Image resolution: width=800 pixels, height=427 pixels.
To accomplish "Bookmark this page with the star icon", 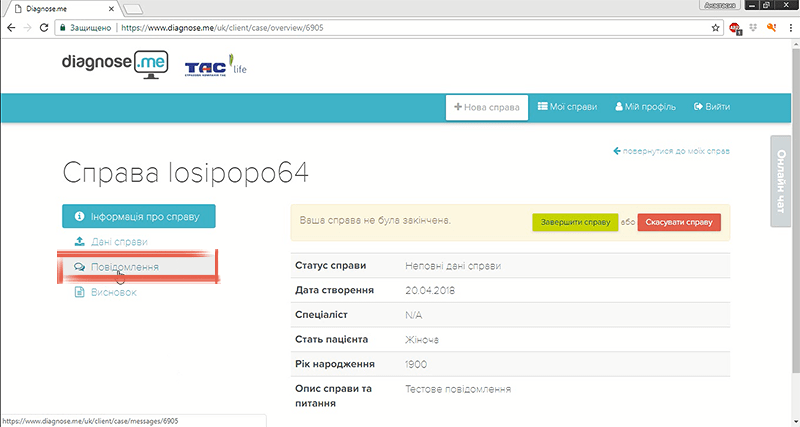I will pos(715,27).
